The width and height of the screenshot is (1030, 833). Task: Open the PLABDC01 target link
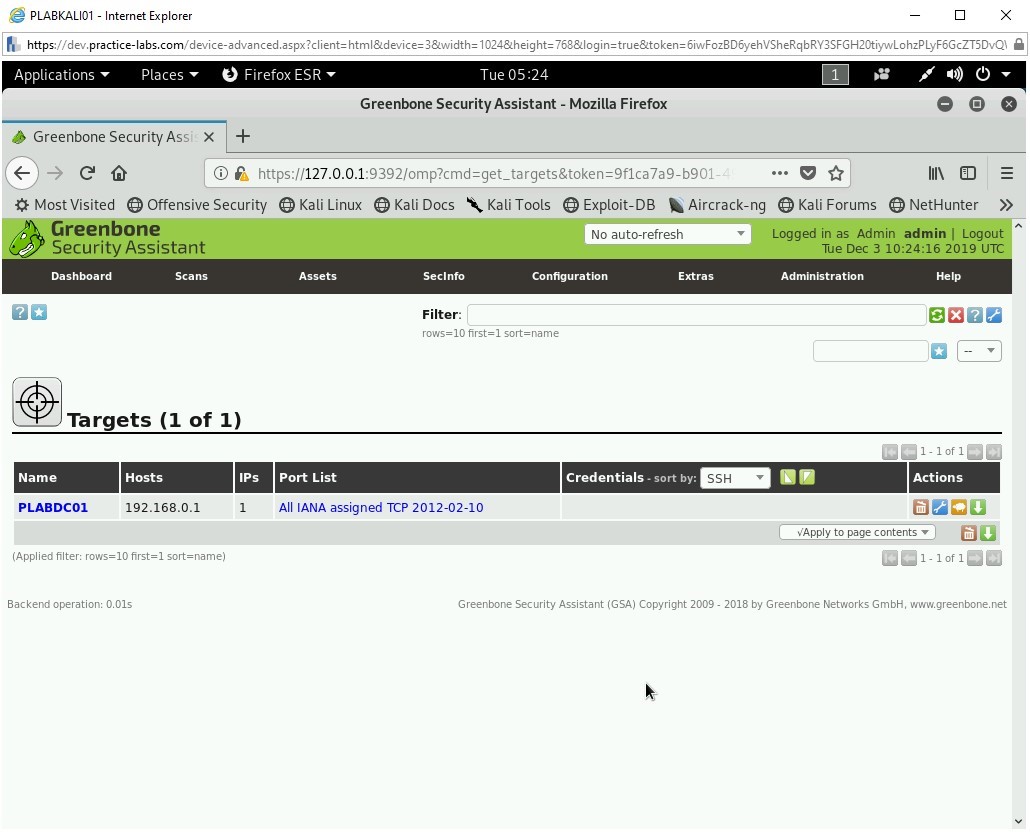coord(53,507)
